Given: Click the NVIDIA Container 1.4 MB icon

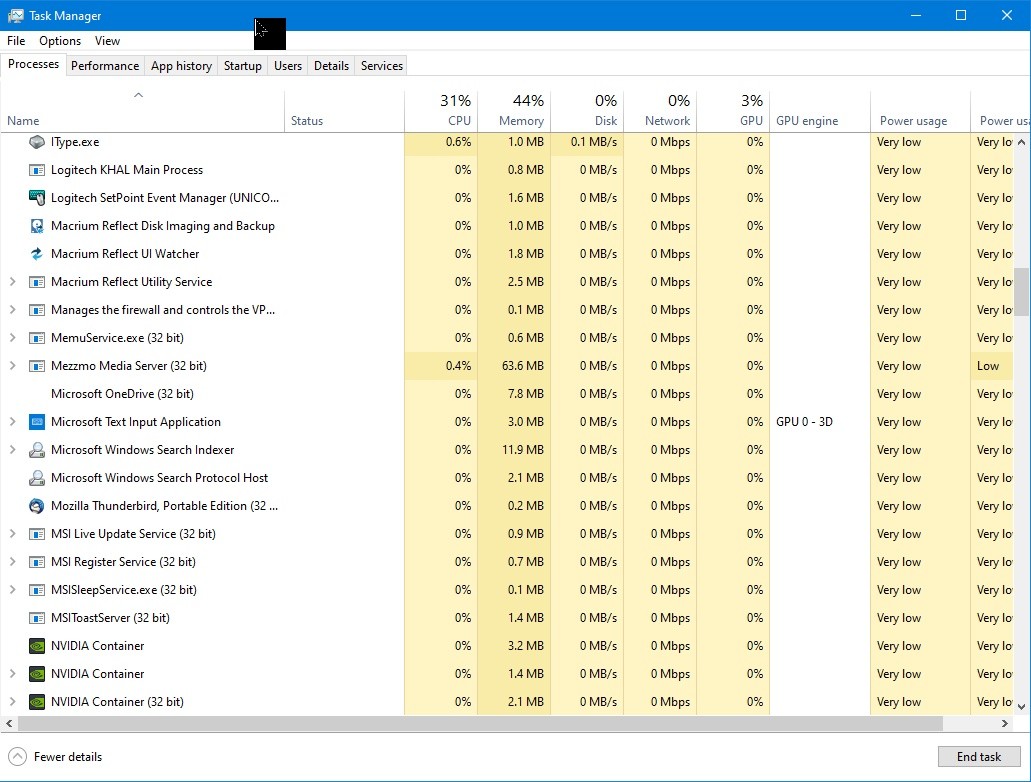Looking at the screenshot, I should tap(37, 674).
